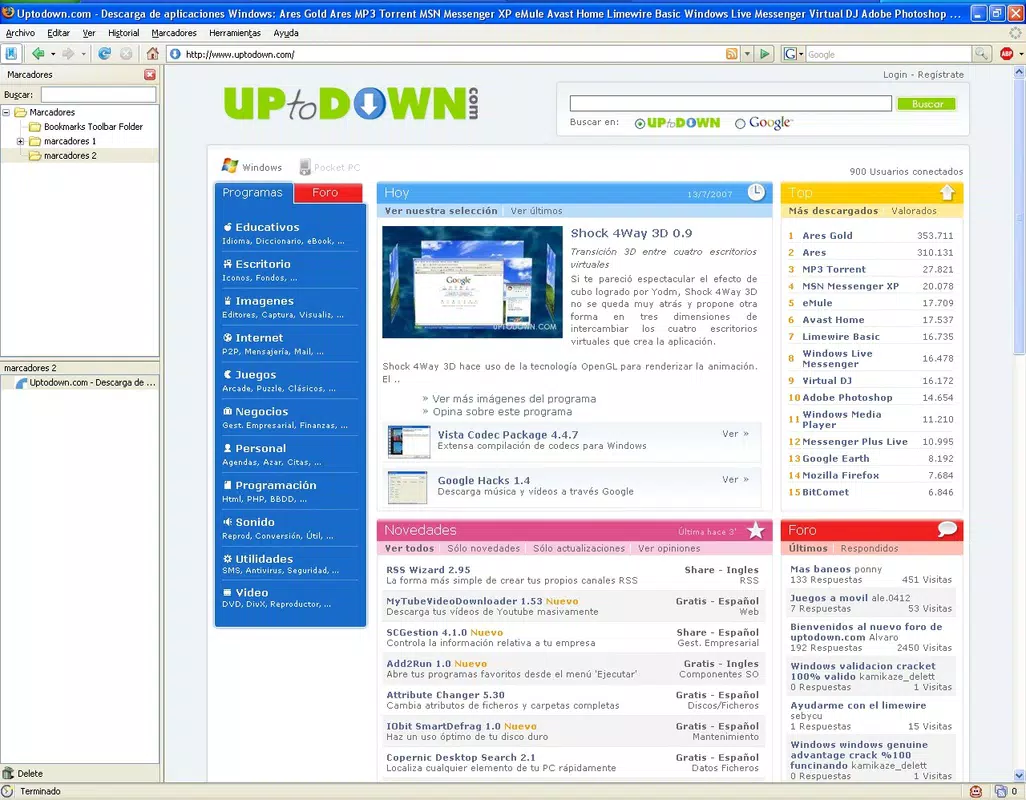Image resolution: width=1026 pixels, height=800 pixels.
Task: Focus the sidebar Buscar input field
Action: click(x=99, y=95)
